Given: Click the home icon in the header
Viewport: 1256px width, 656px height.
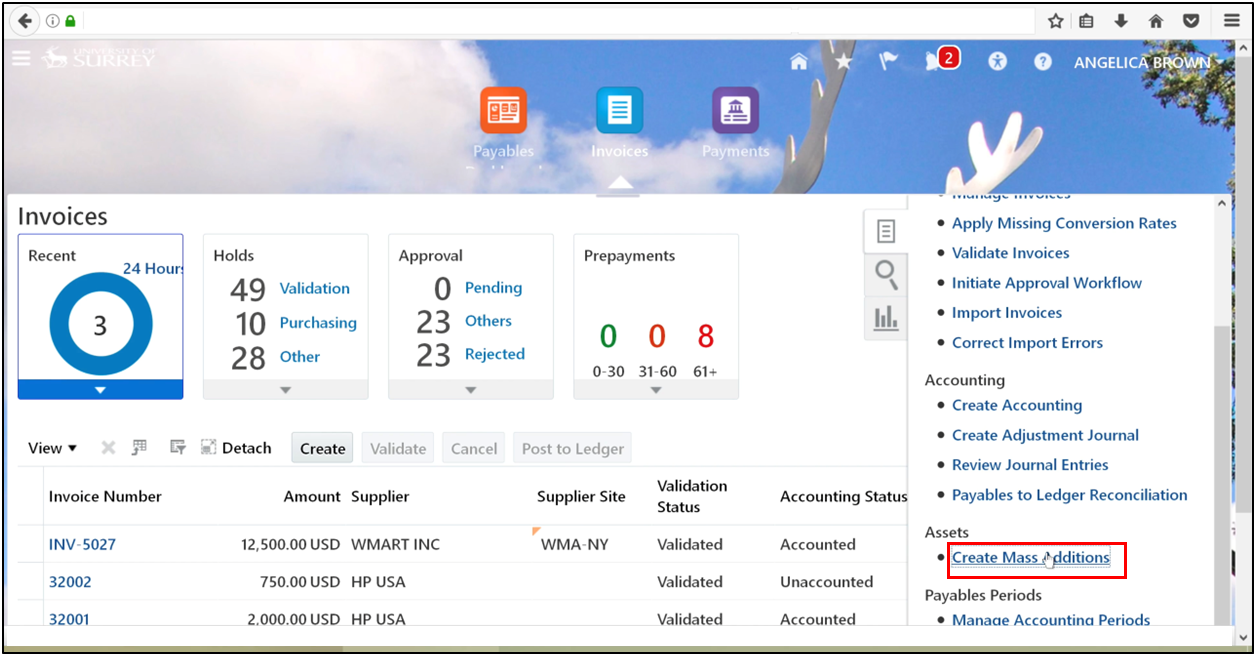Looking at the screenshot, I should [798, 61].
